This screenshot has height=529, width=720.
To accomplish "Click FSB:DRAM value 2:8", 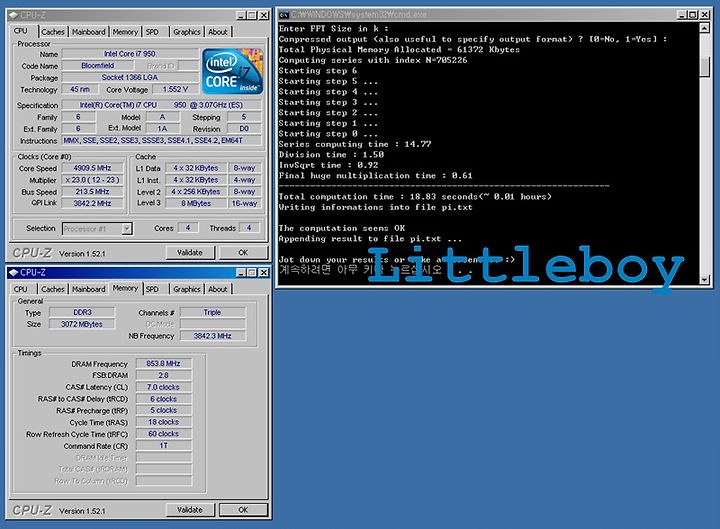I will (164, 375).
